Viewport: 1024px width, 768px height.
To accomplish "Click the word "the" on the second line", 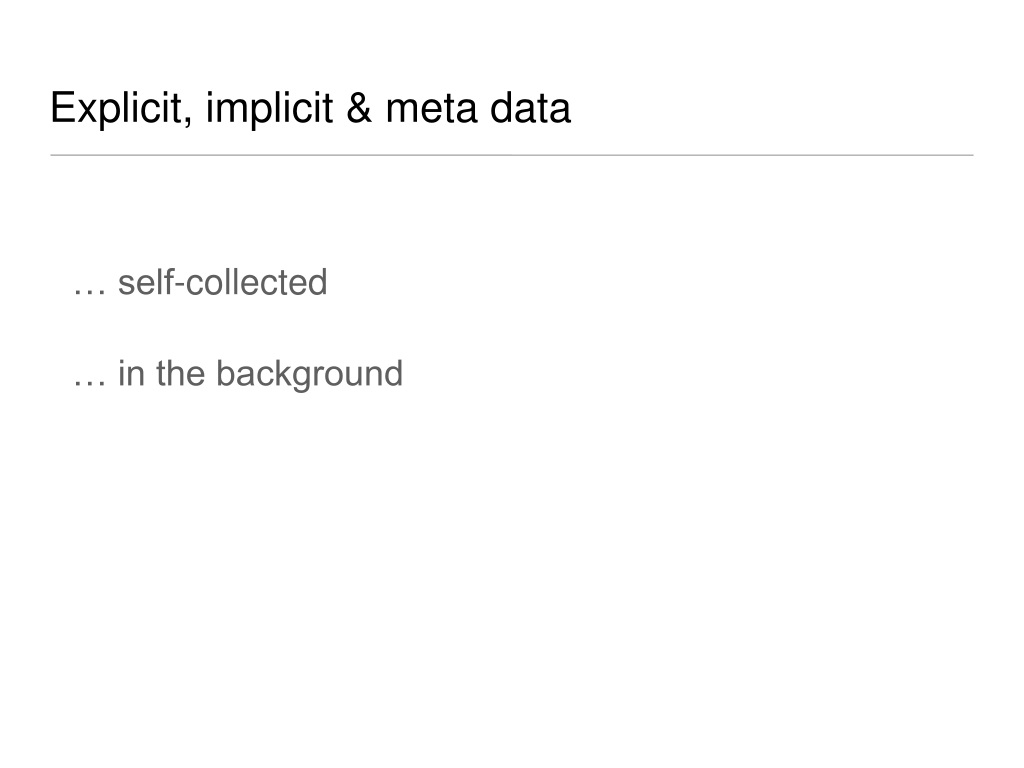I will [180, 374].
